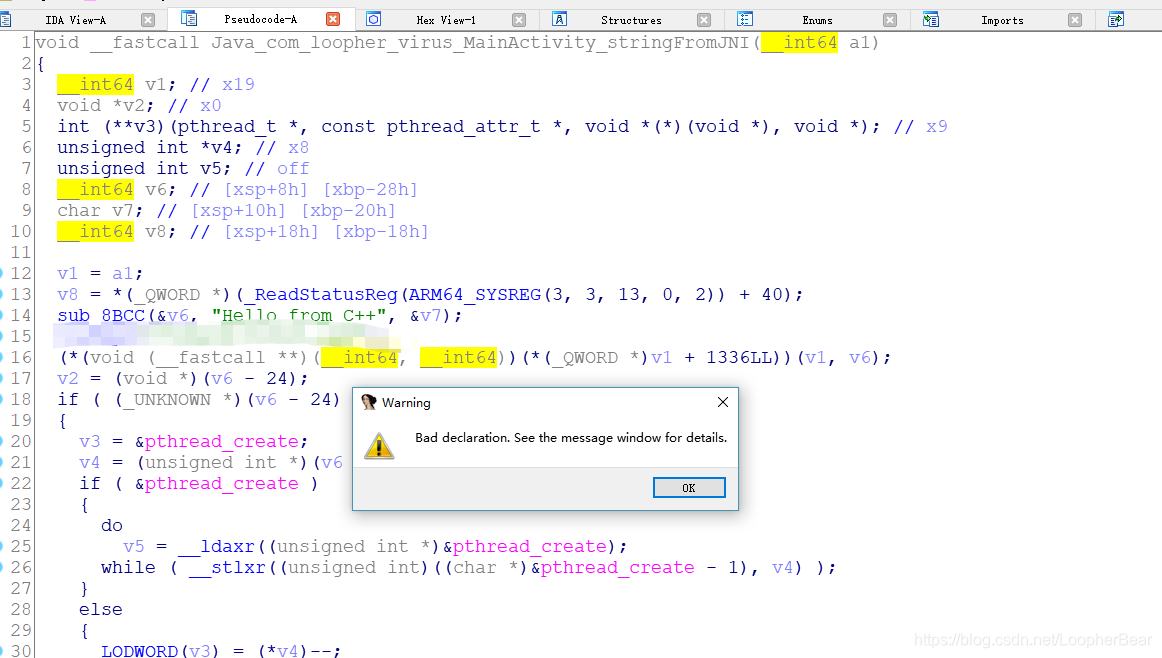Click pthread_create in the line 22 if condition
Image resolution: width=1162 pixels, height=658 pixels.
[x=222, y=484]
